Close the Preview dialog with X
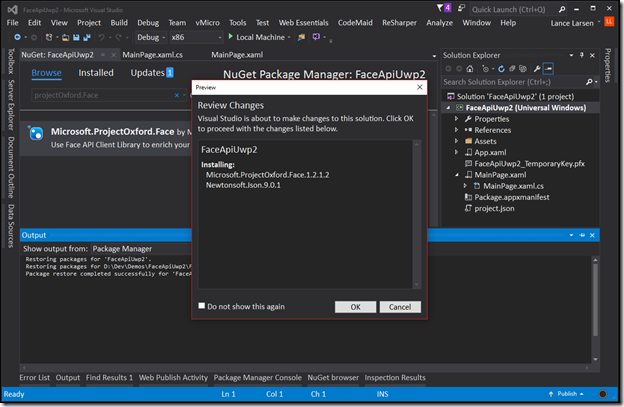This screenshot has height=407, width=624. [x=419, y=87]
